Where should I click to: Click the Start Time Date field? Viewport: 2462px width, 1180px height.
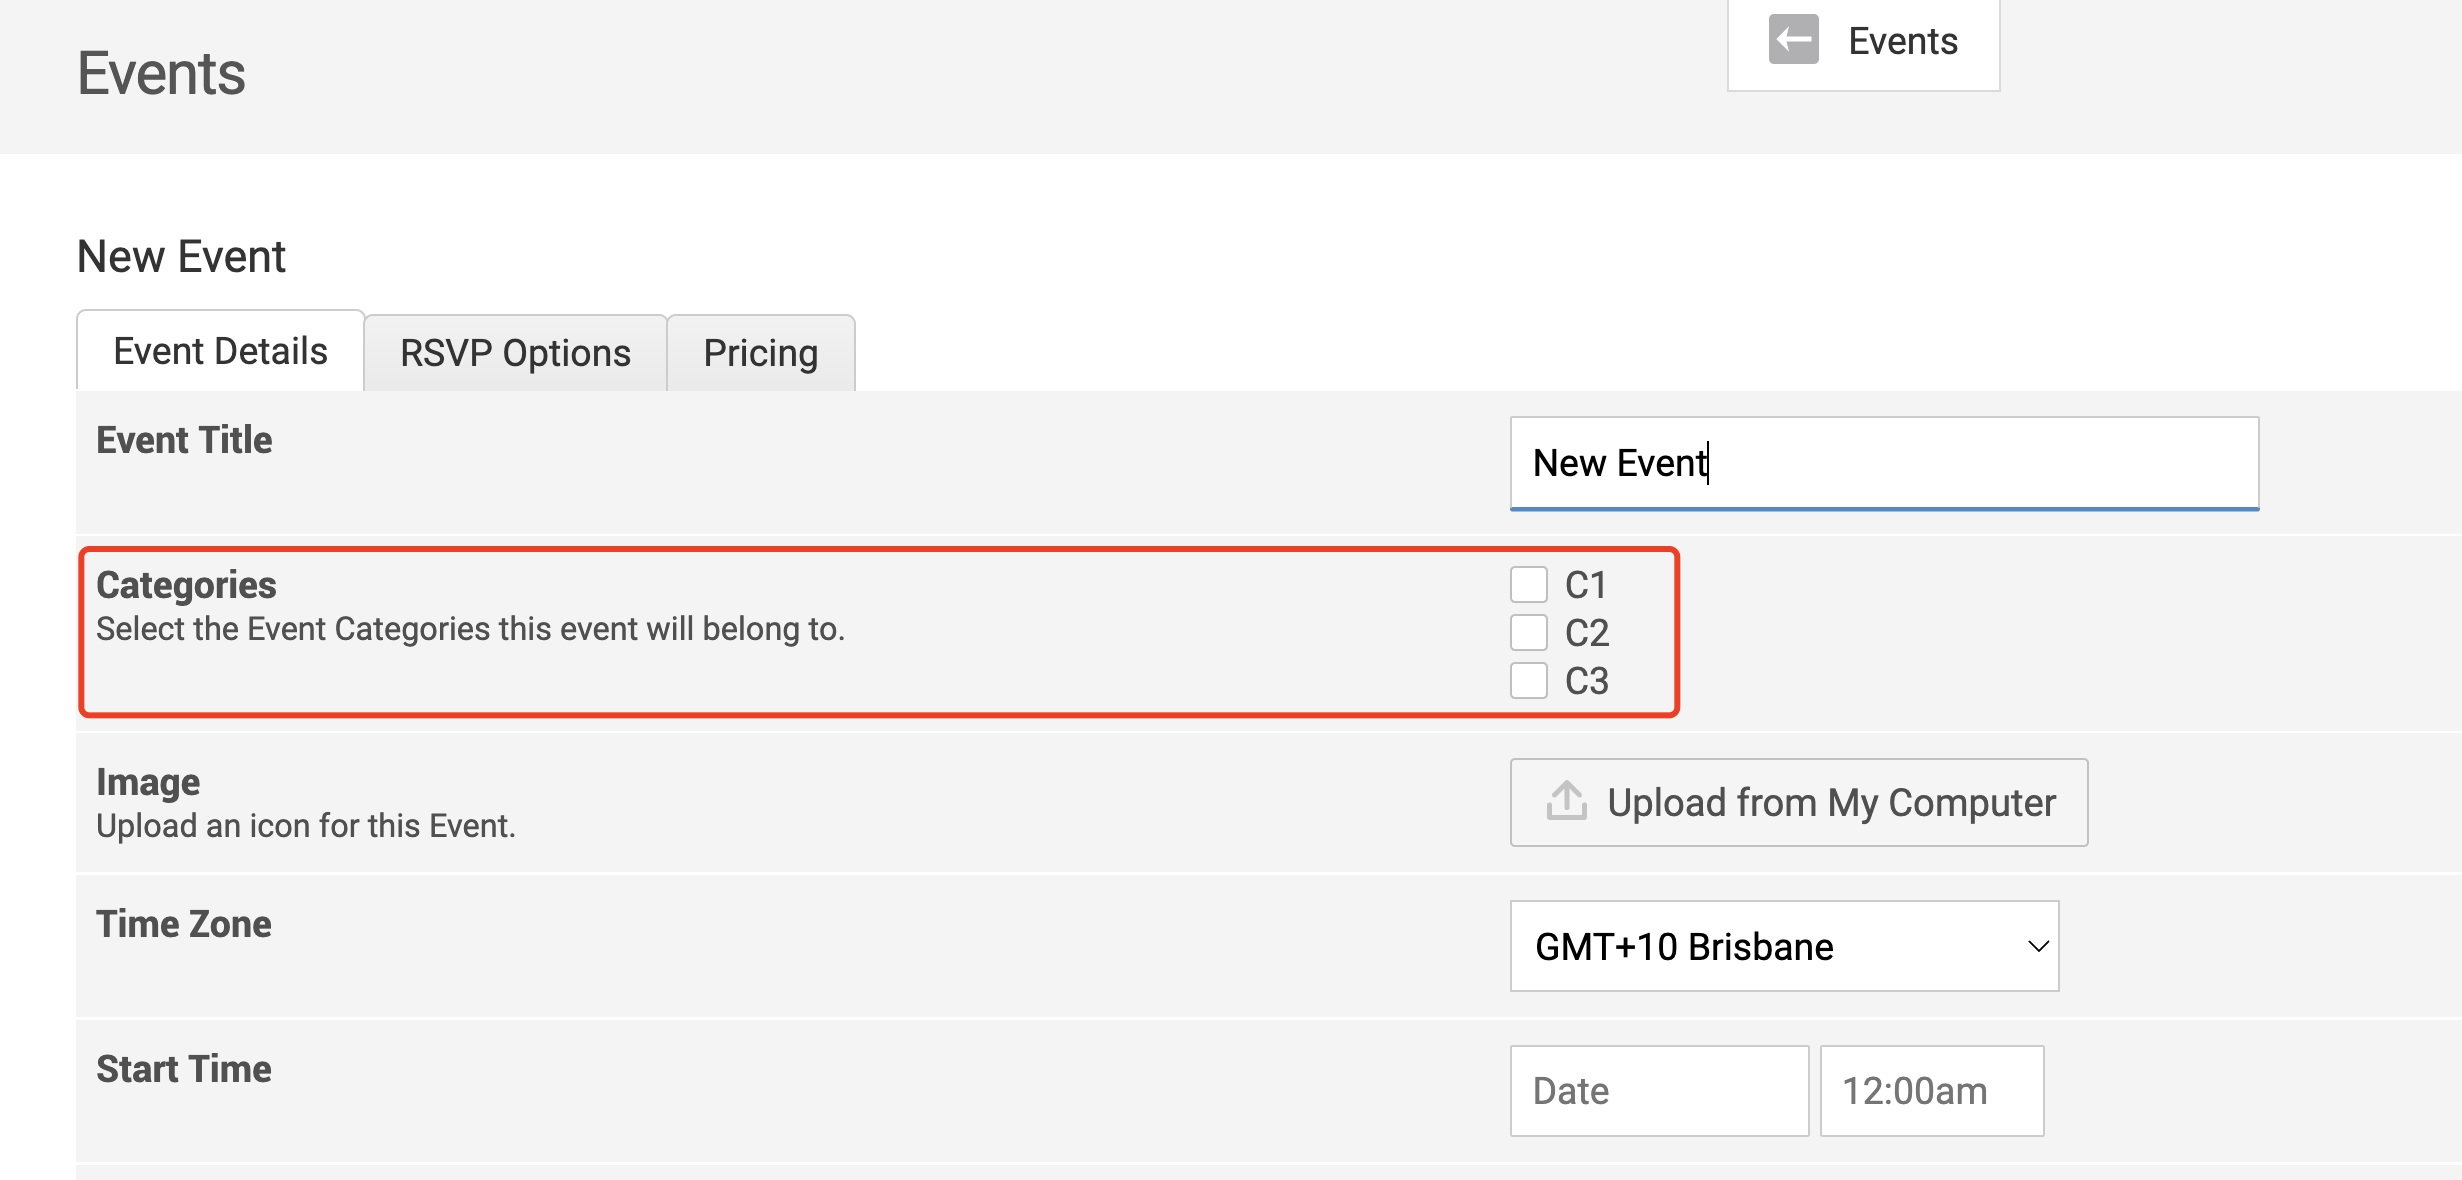1658,1091
